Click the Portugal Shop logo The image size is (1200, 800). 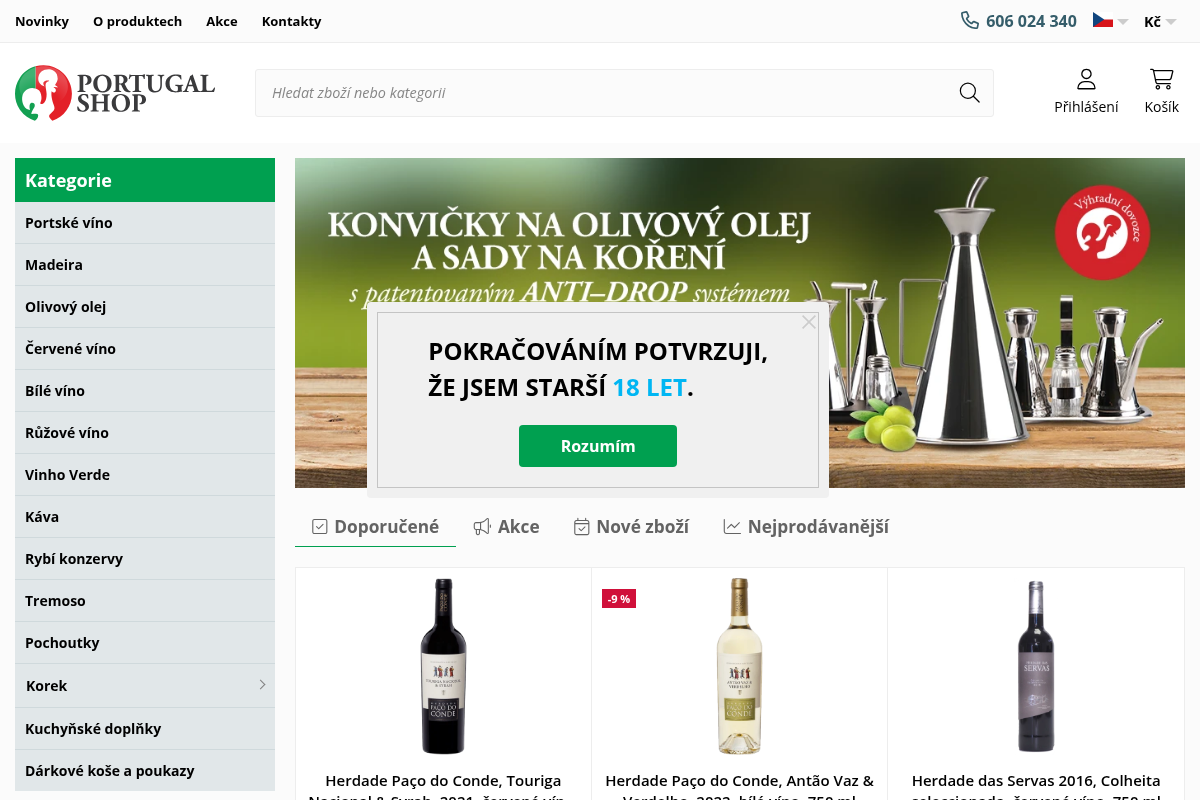(115, 93)
